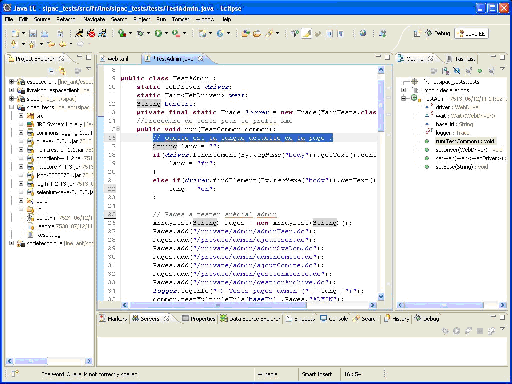Click the editor vertical scrollbar down arrow
The height and width of the screenshot is (384, 512).
pos(381,296)
